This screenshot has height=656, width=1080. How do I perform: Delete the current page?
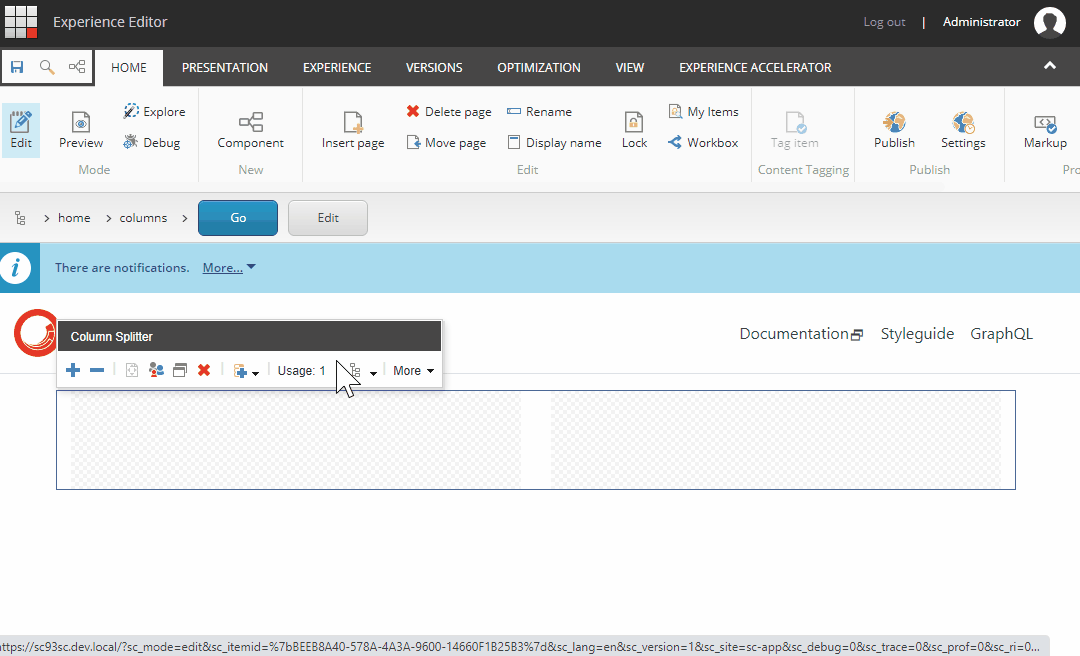[x=449, y=112]
